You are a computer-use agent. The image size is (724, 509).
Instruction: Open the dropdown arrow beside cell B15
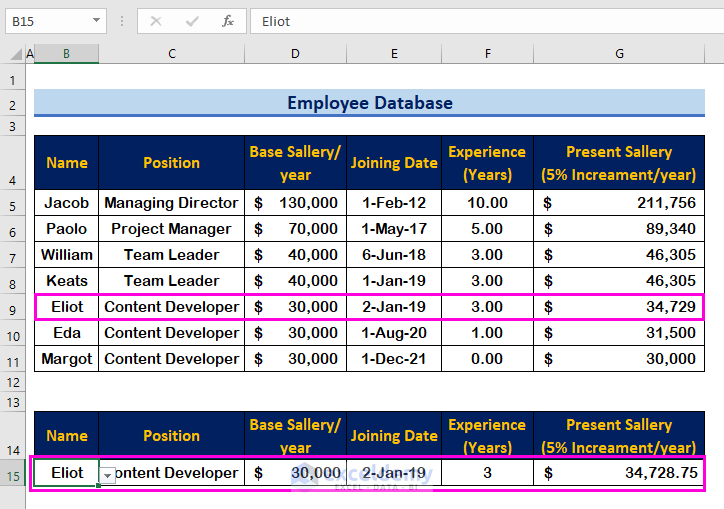pyautogui.click(x=108, y=476)
